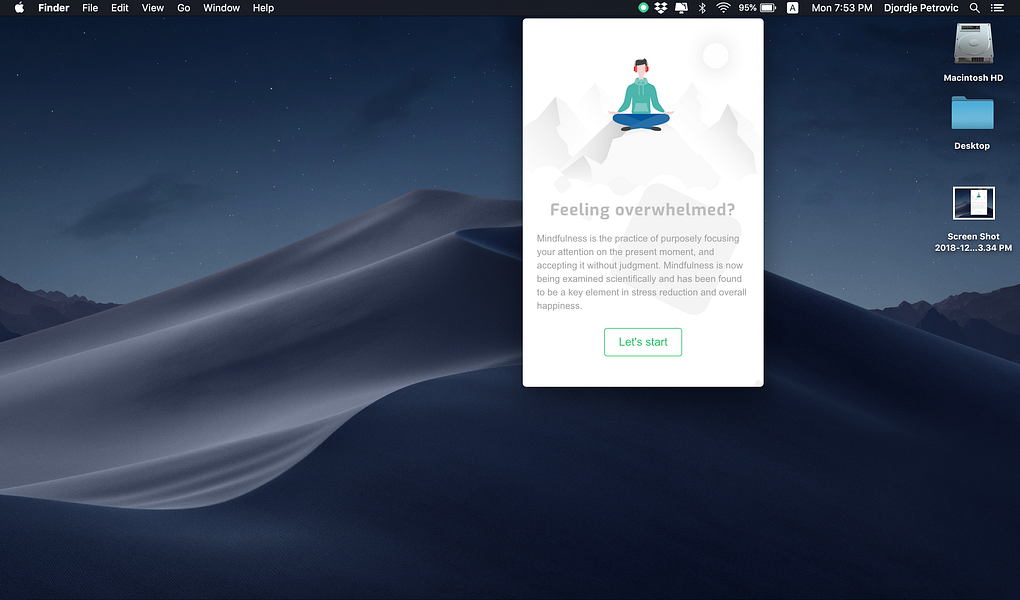
Task: Open the Dropbox menu bar icon
Action: coord(661,8)
